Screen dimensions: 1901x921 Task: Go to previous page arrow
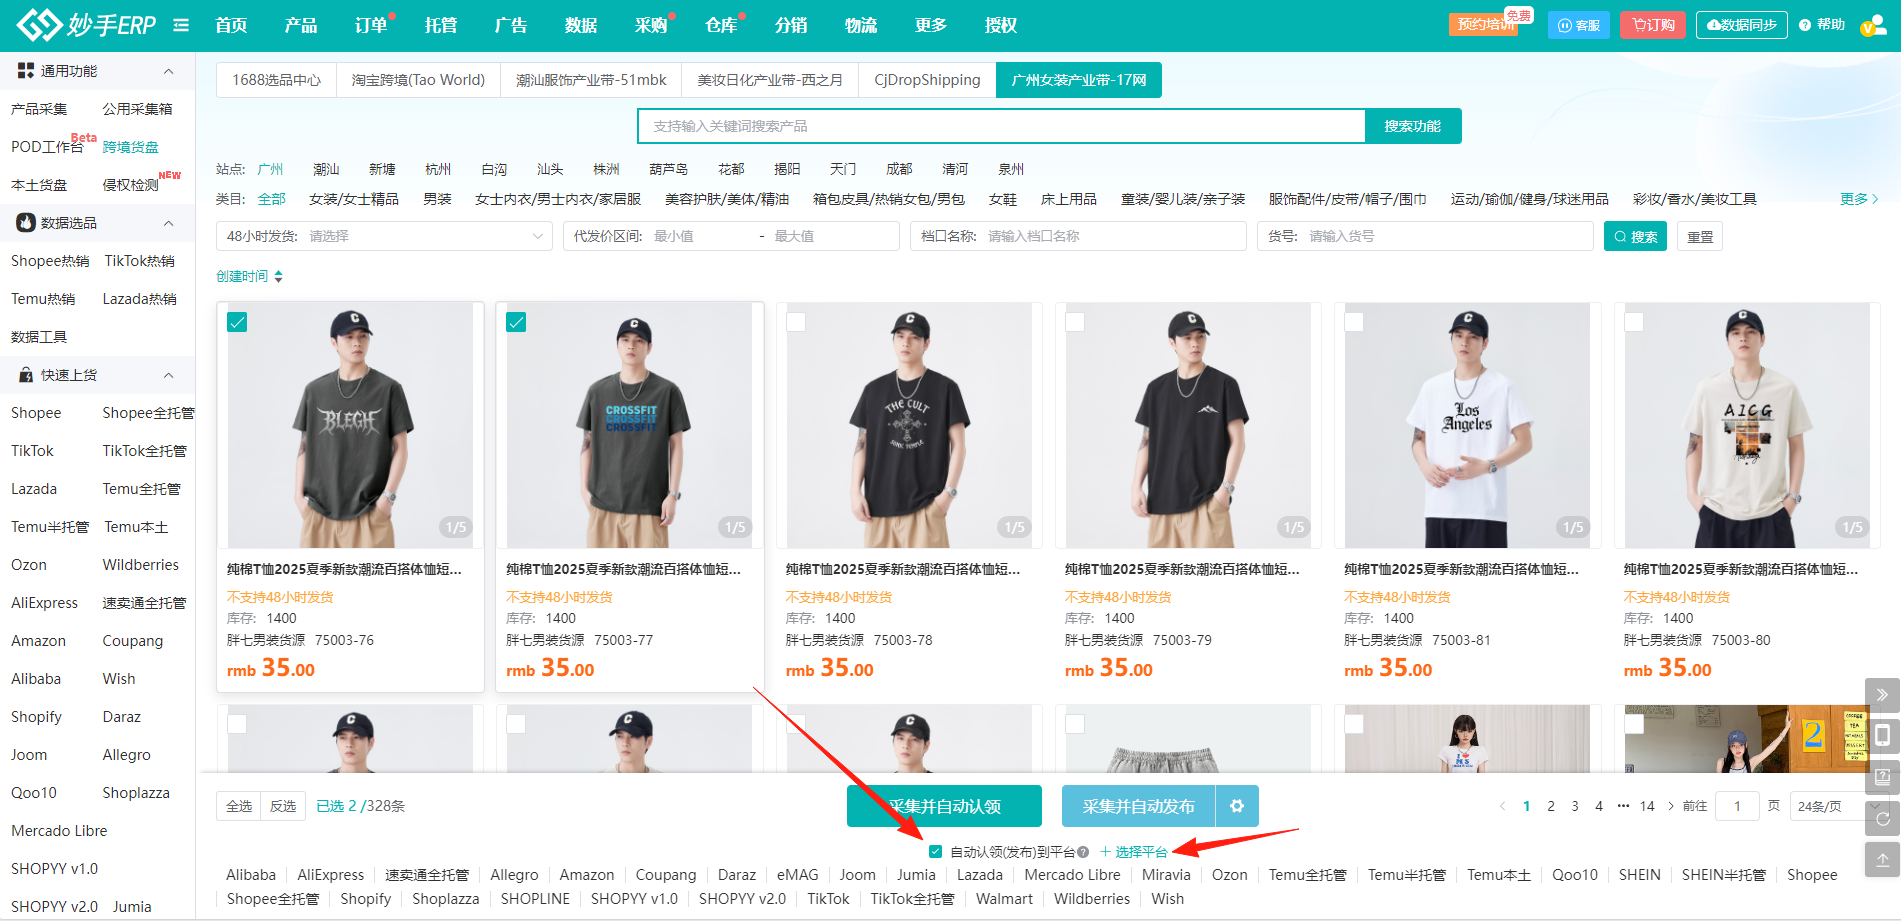1502,806
